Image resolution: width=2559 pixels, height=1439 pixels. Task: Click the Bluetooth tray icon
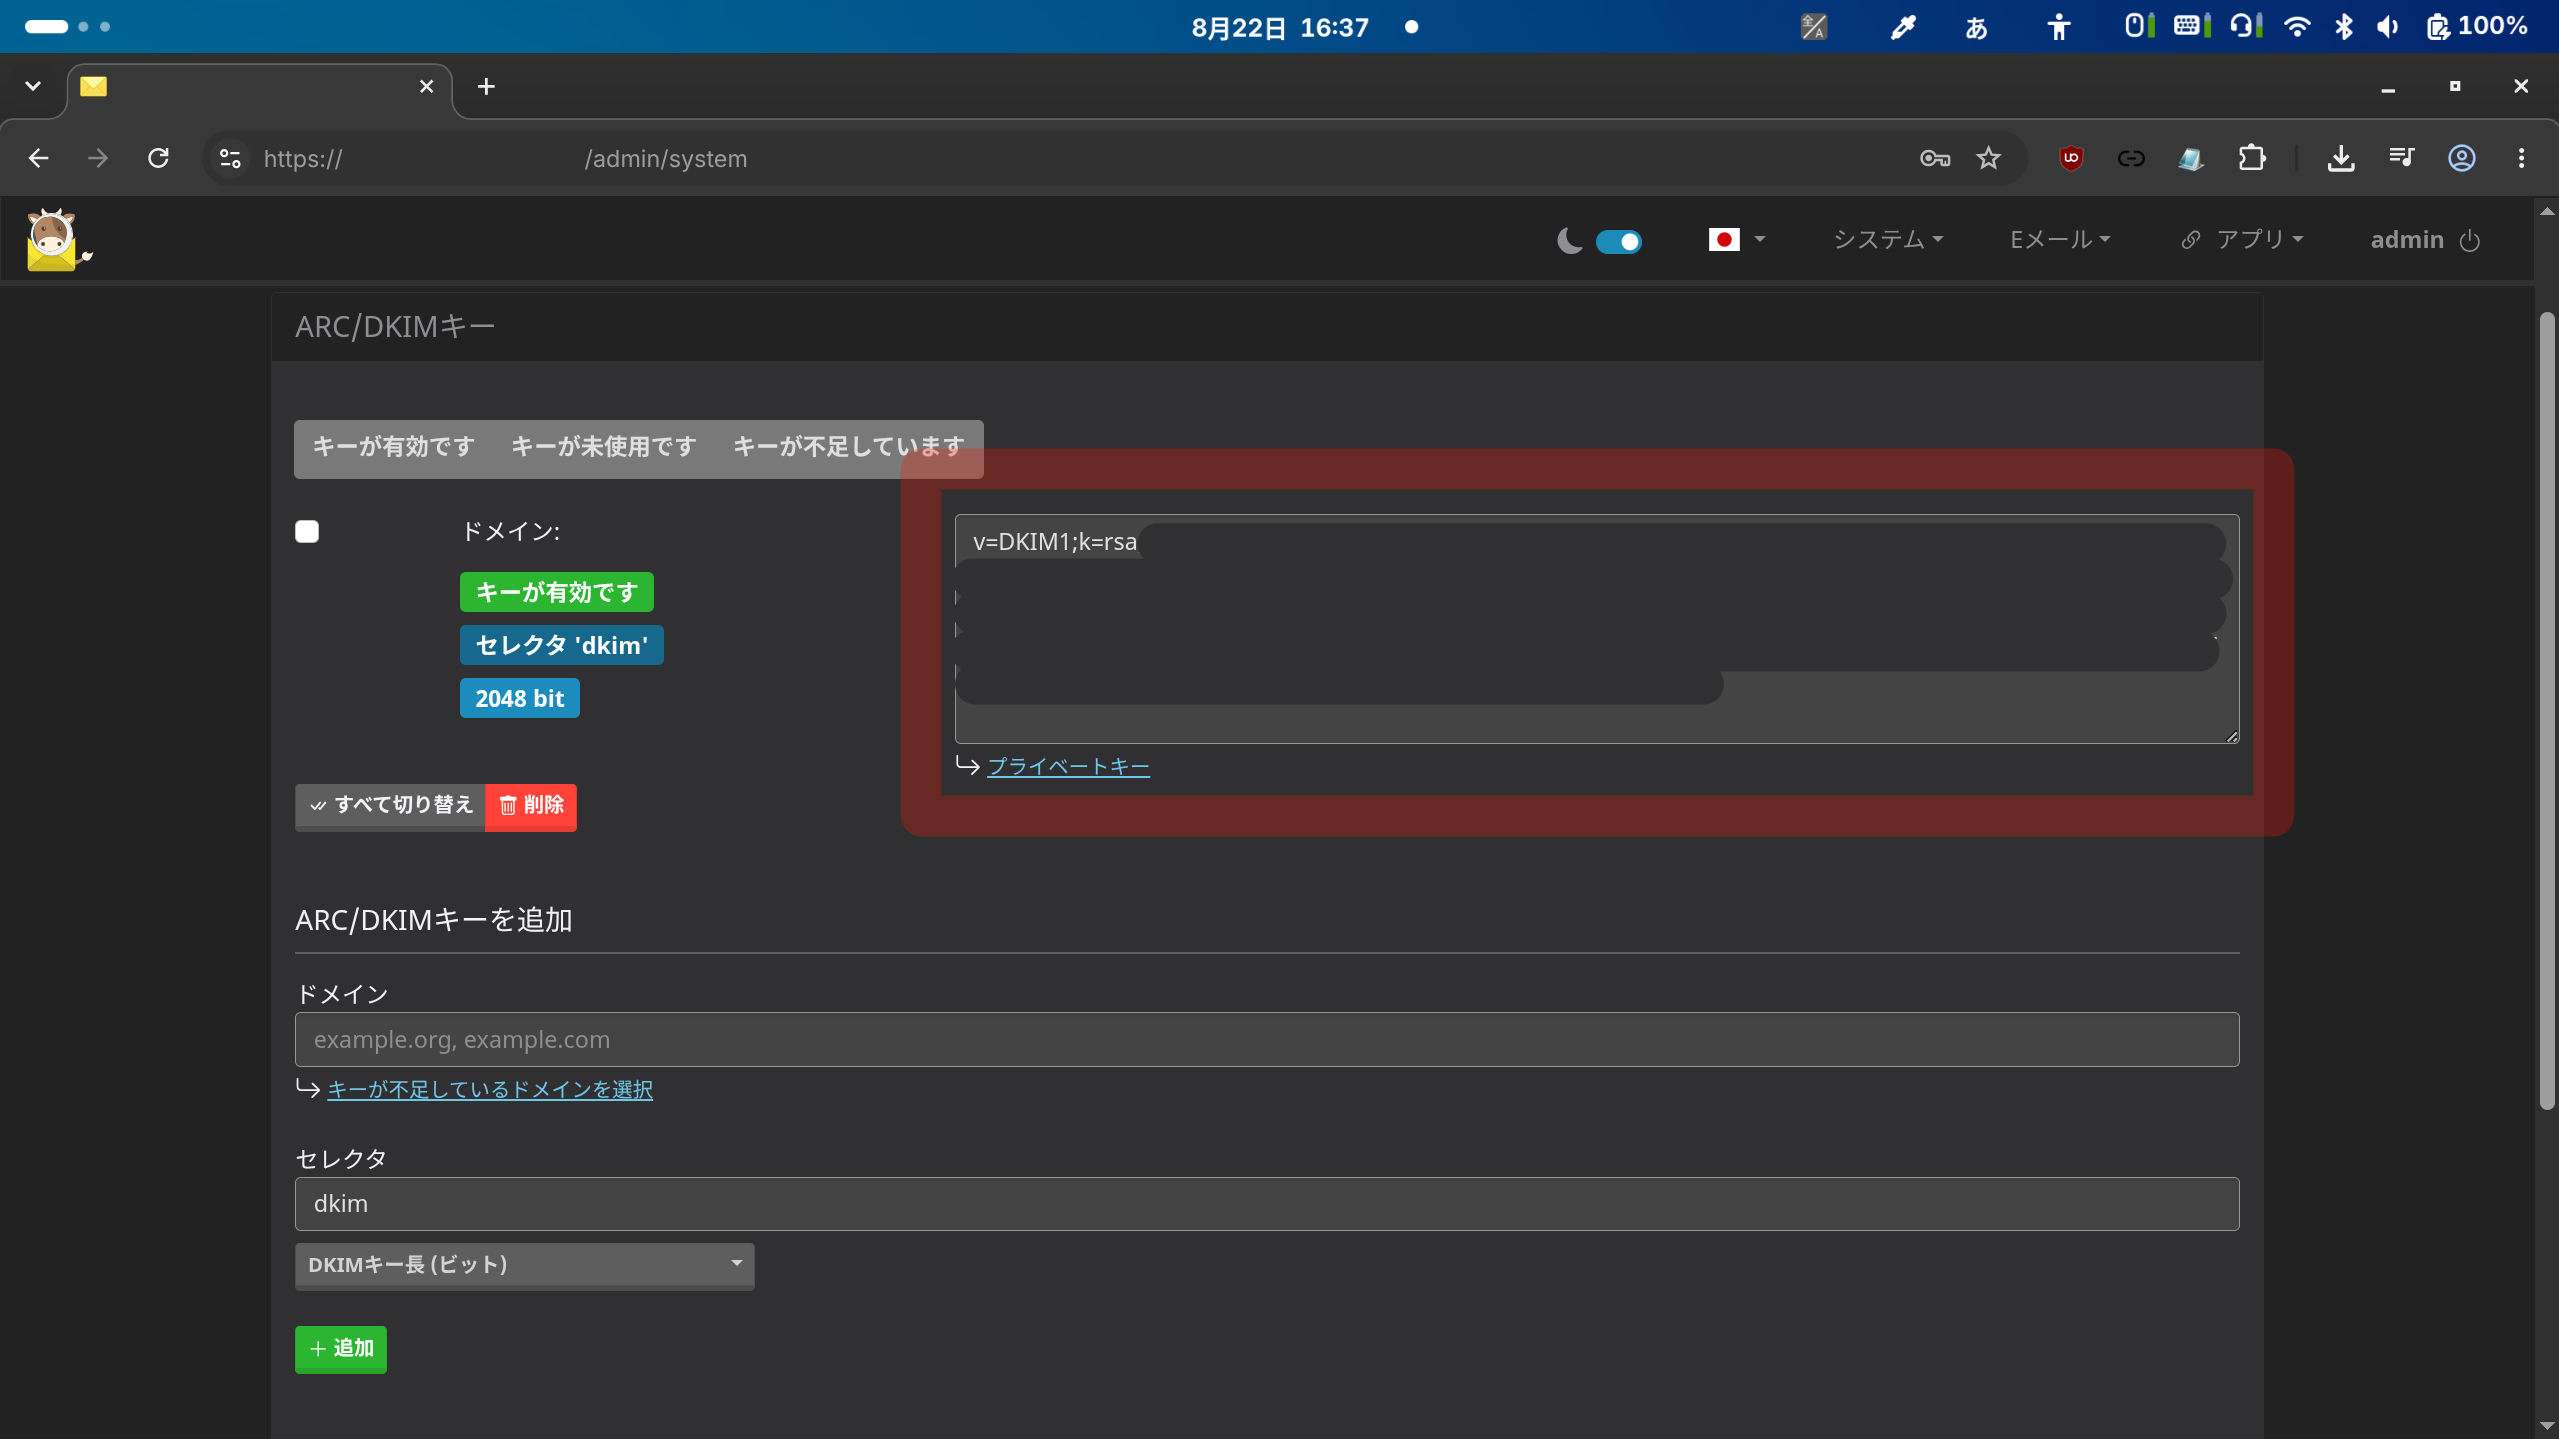2343,27
